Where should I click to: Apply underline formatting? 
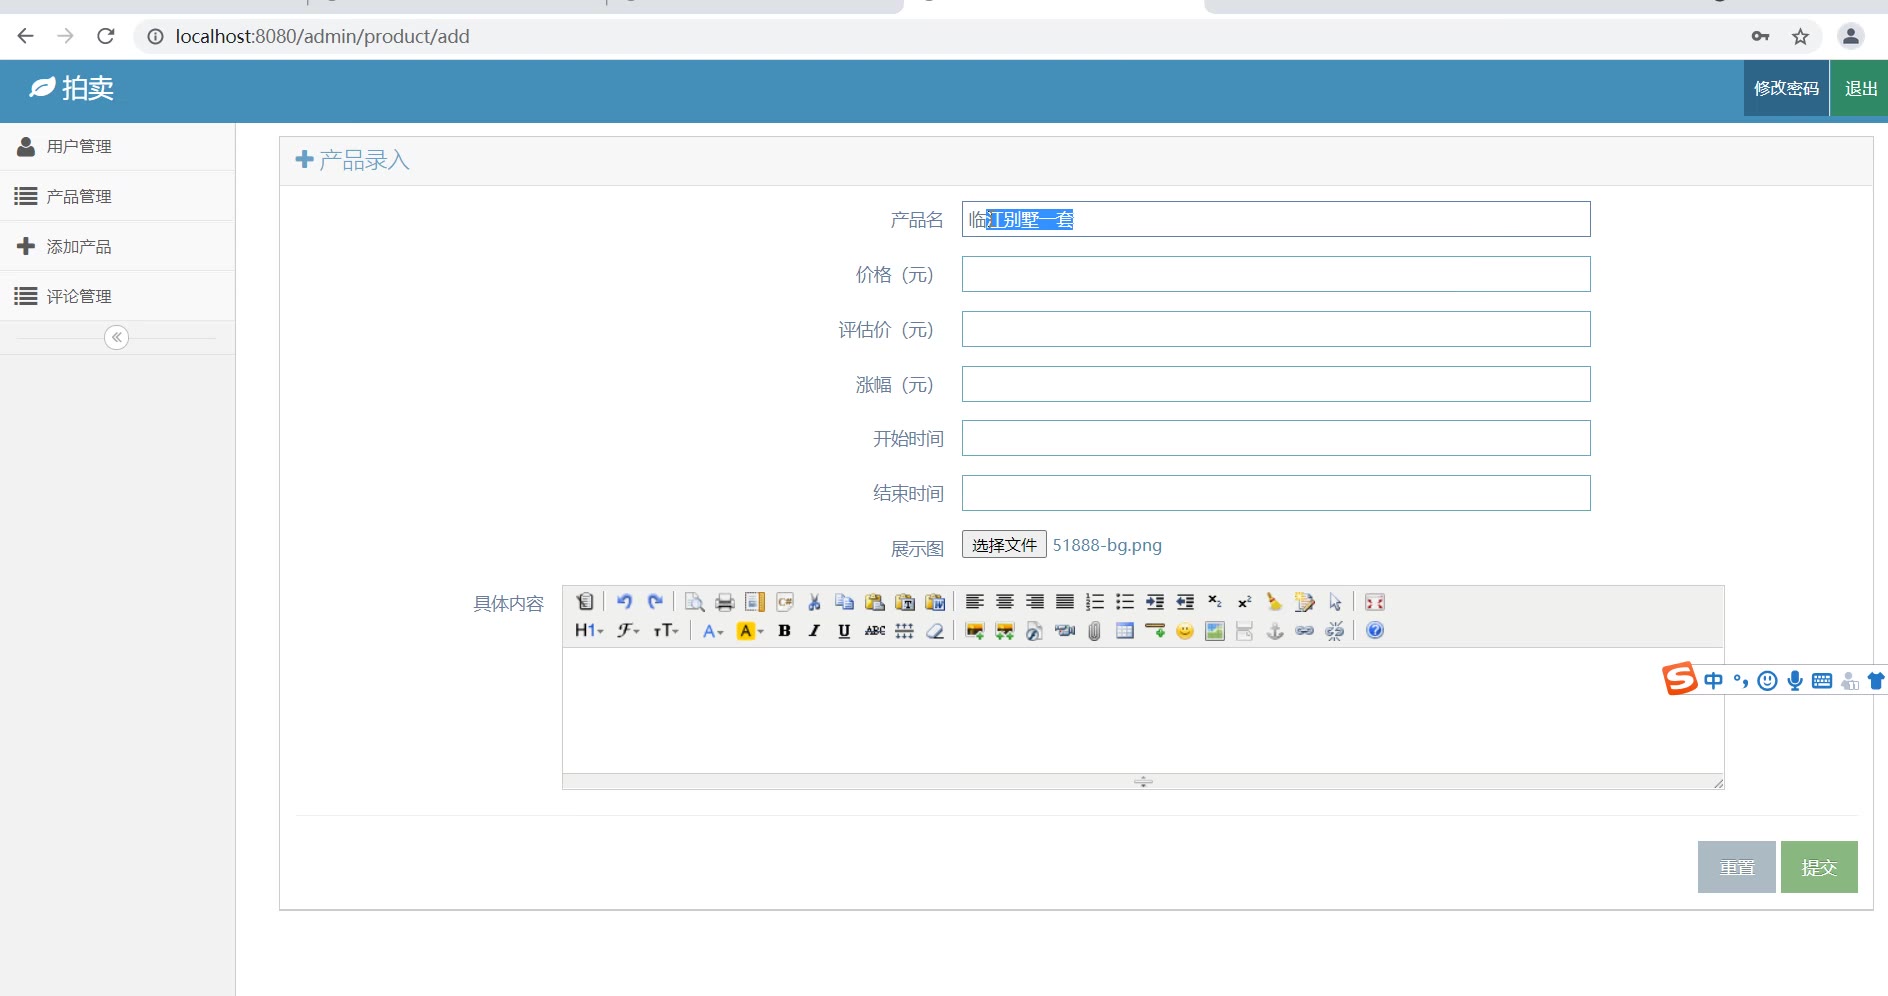[845, 631]
